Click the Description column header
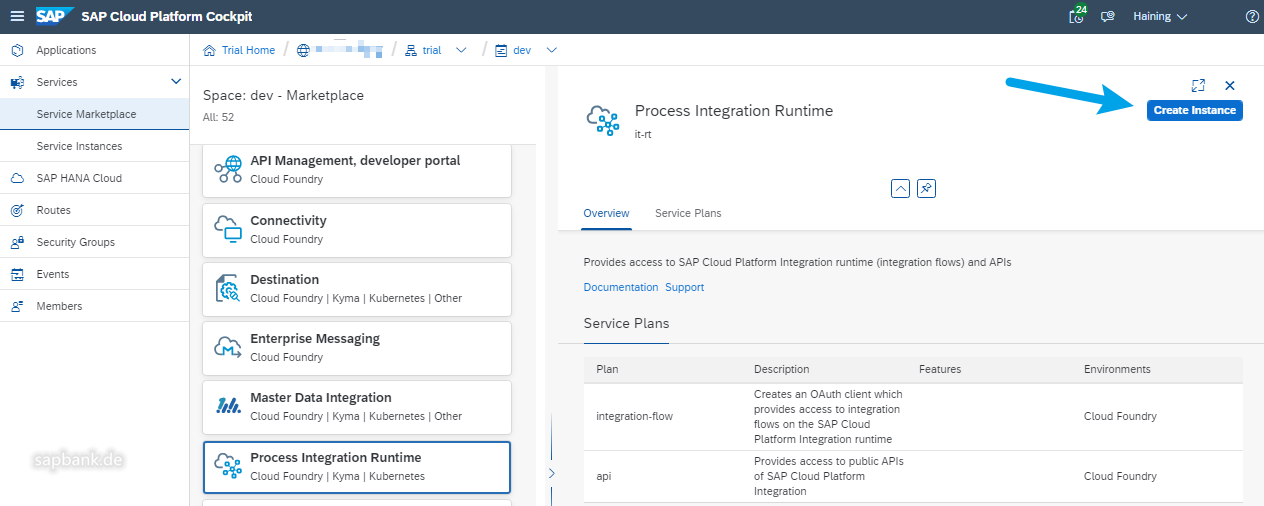 [x=782, y=369]
